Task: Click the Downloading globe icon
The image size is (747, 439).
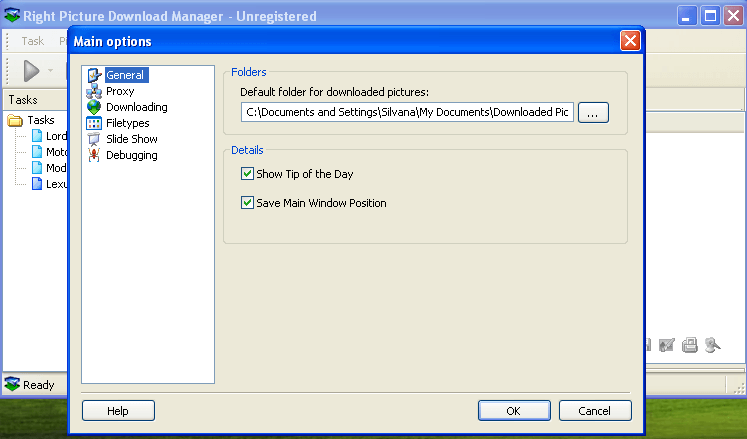Action: [94, 107]
